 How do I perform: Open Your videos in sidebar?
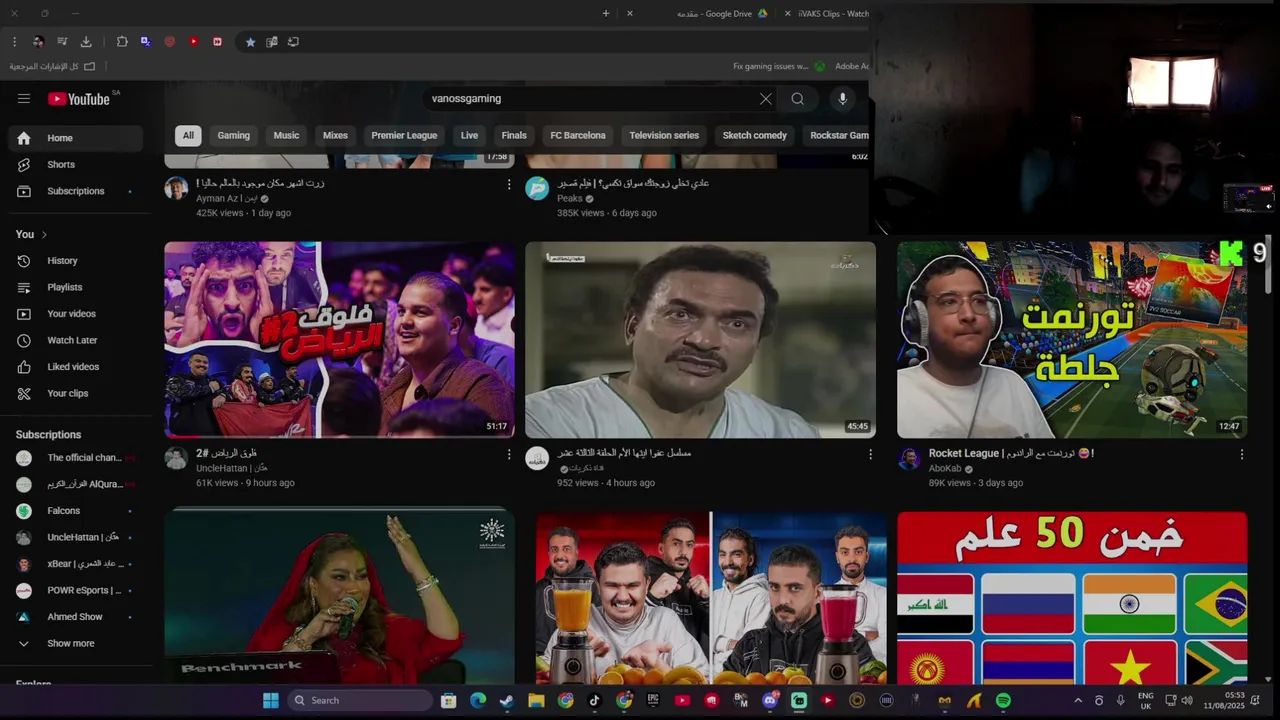76,314
